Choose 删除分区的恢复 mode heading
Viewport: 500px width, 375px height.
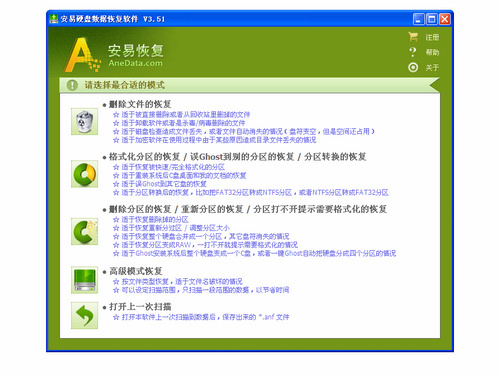pos(140,209)
